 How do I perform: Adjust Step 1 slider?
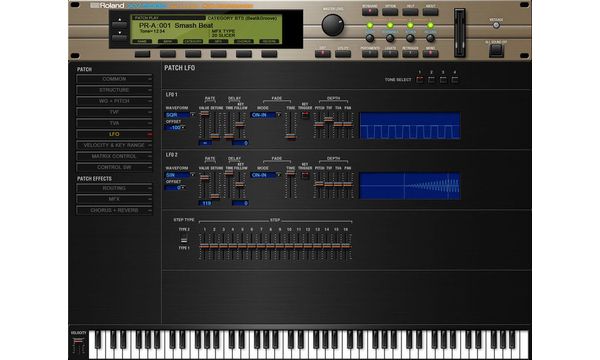coord(204,247)
